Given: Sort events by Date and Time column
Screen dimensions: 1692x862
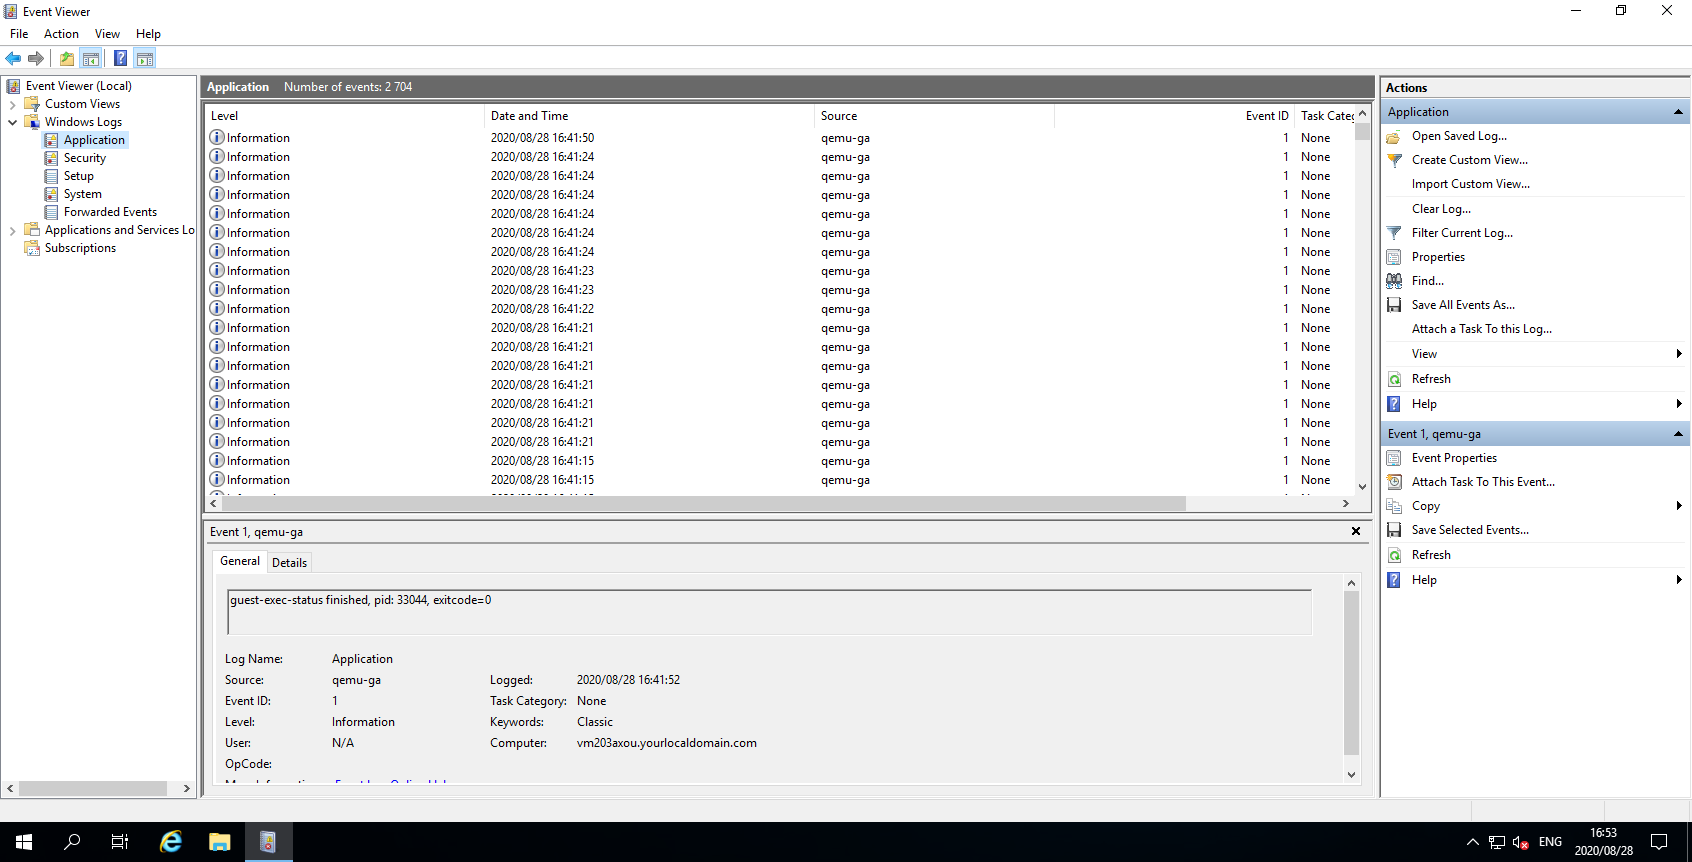Looking at the screenshot, I should [x=649, y=116].
